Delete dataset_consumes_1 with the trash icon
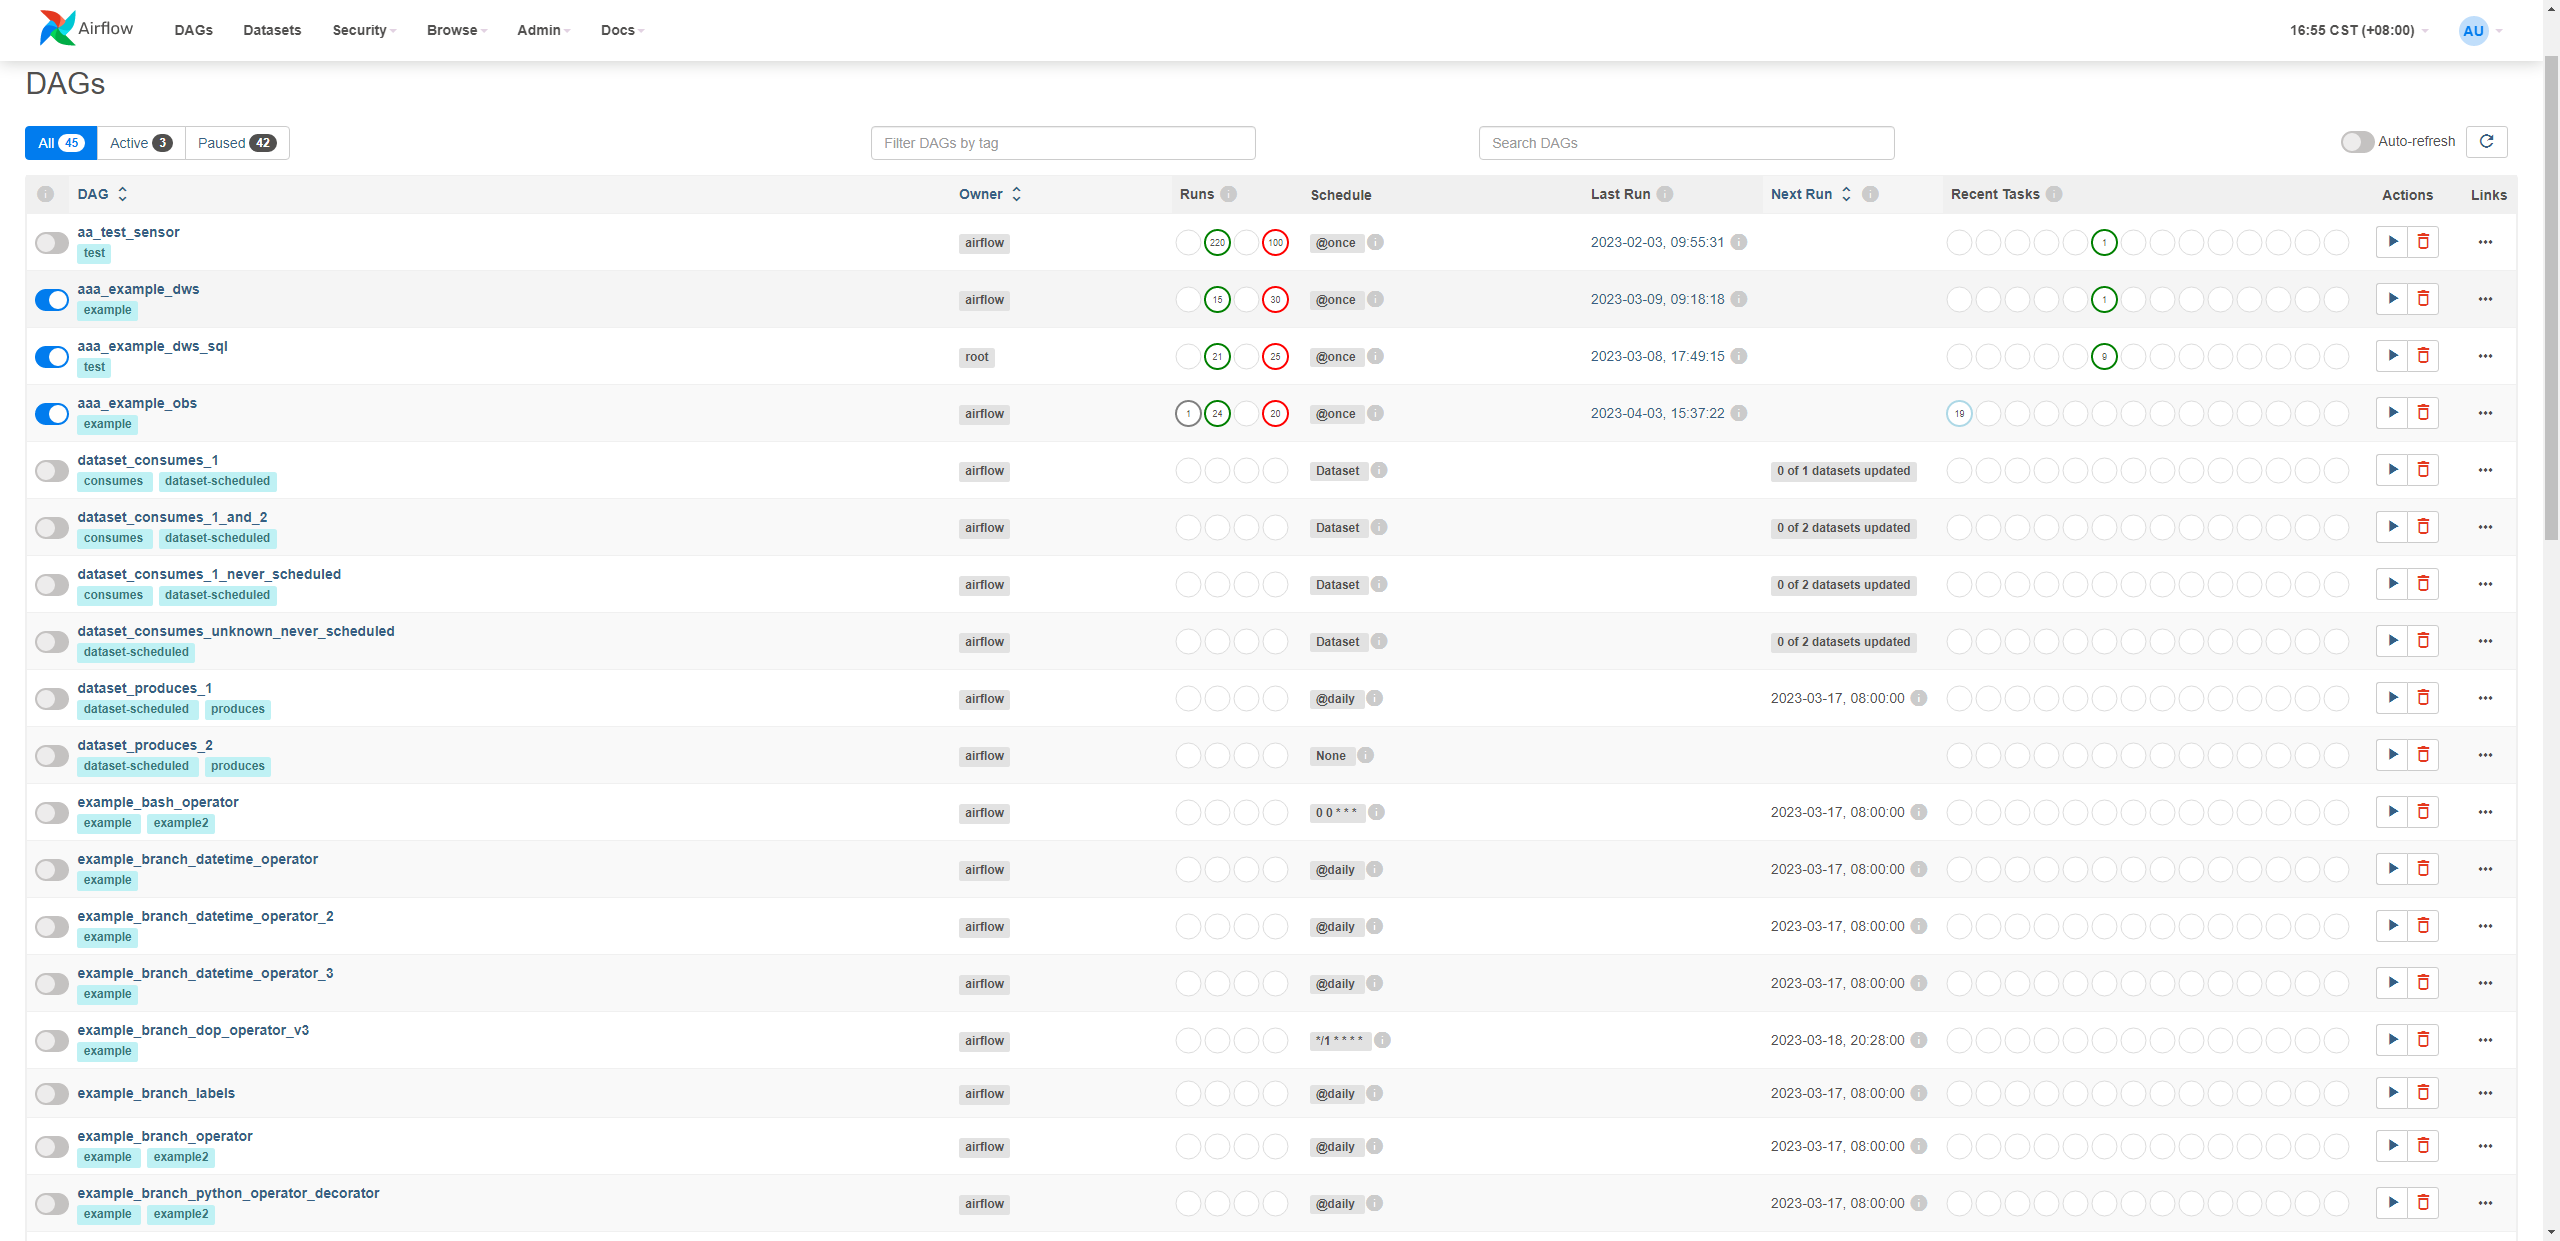Screen dimensions: 2560x1241 (x=2423, y=469)
